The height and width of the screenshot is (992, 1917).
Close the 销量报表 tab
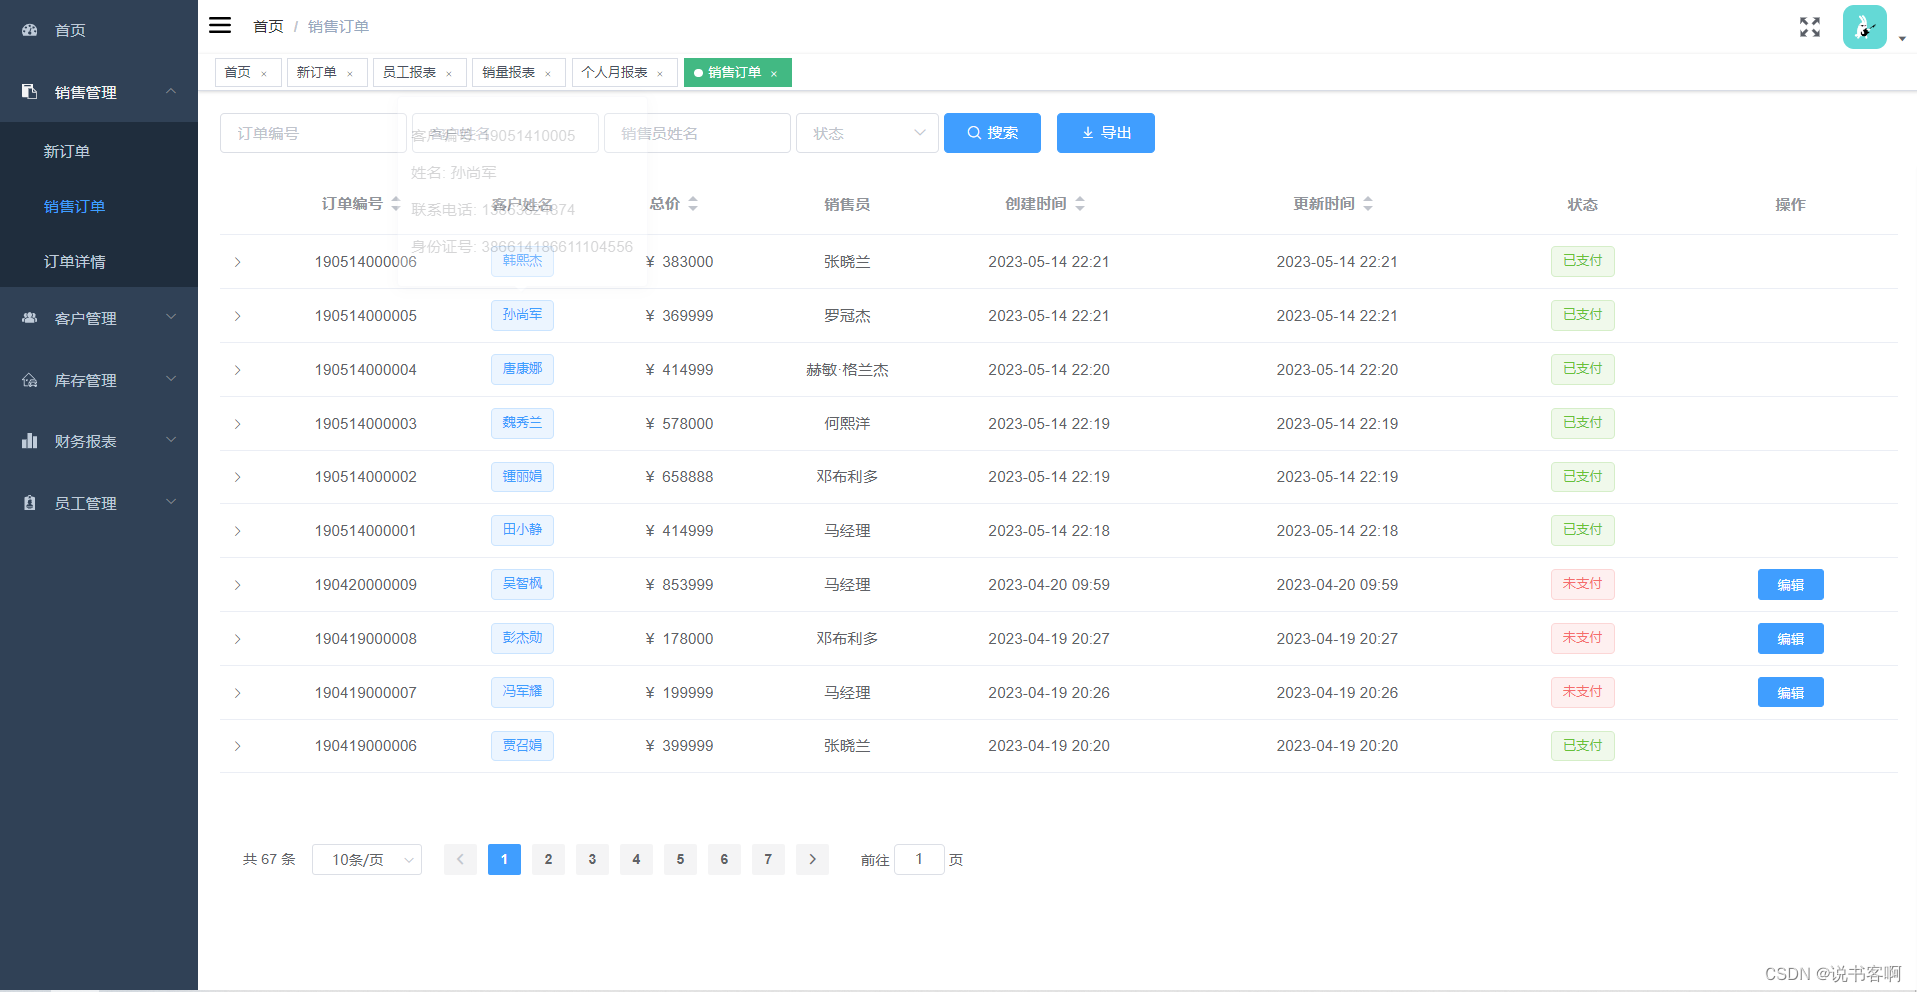coord(548,73)
